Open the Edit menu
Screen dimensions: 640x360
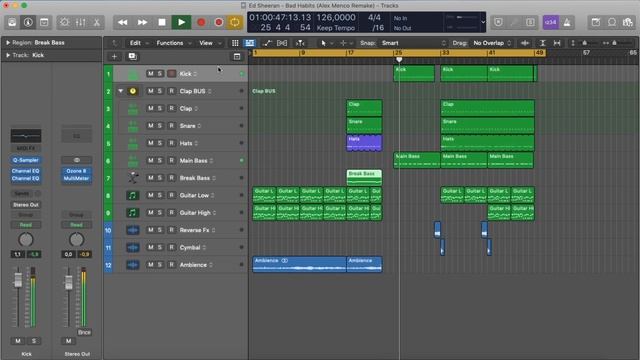tap(139, 43)
